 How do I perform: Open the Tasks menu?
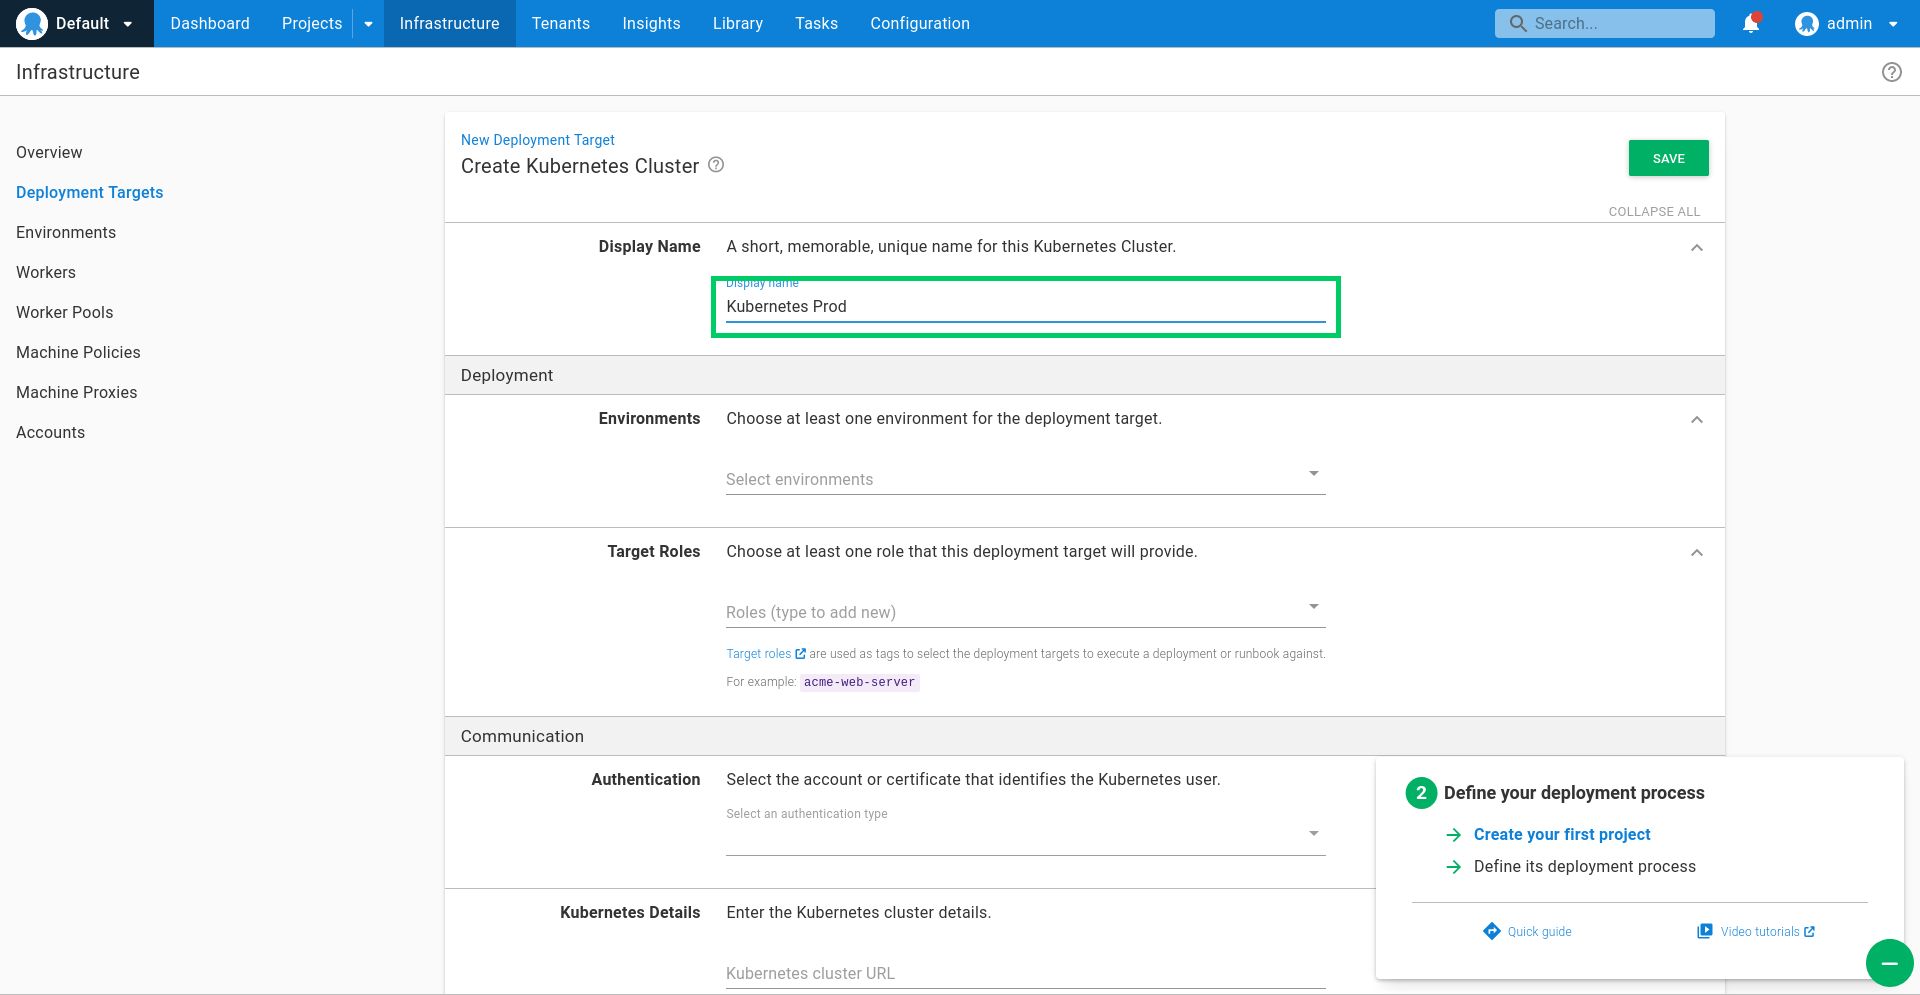point(816,23)
